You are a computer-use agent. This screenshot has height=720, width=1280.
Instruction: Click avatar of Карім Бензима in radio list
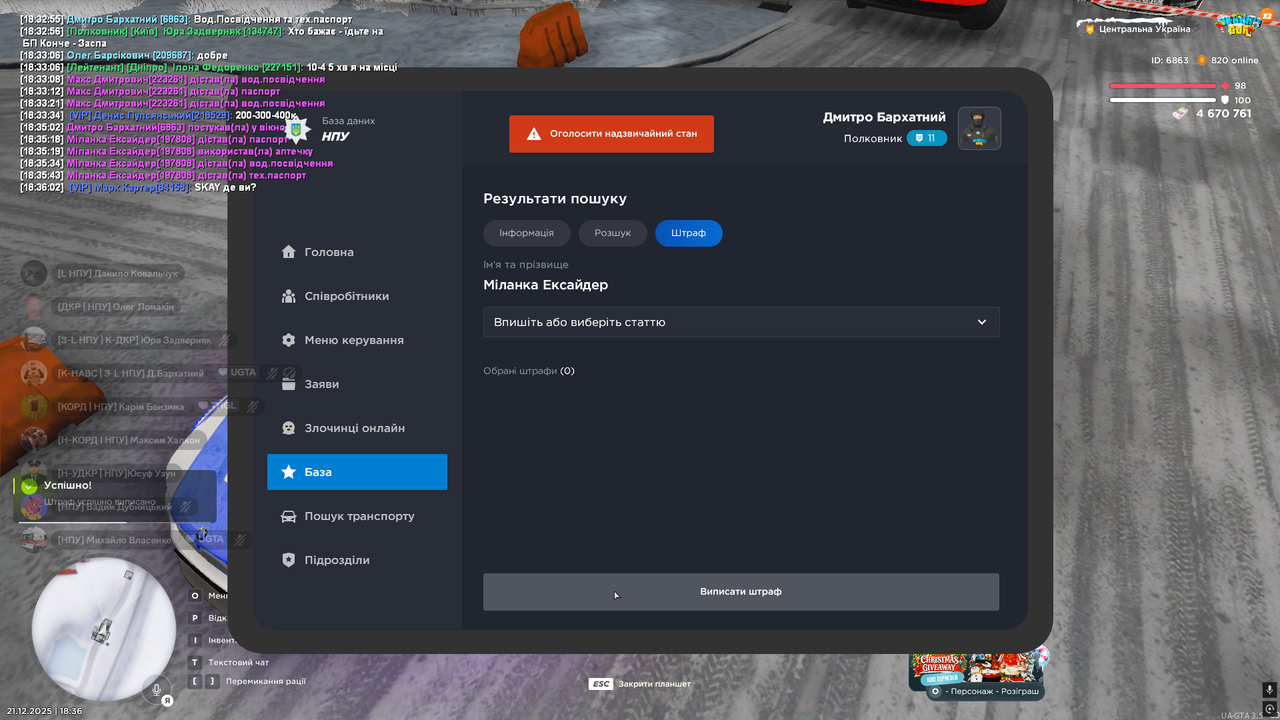pos(34,406)
